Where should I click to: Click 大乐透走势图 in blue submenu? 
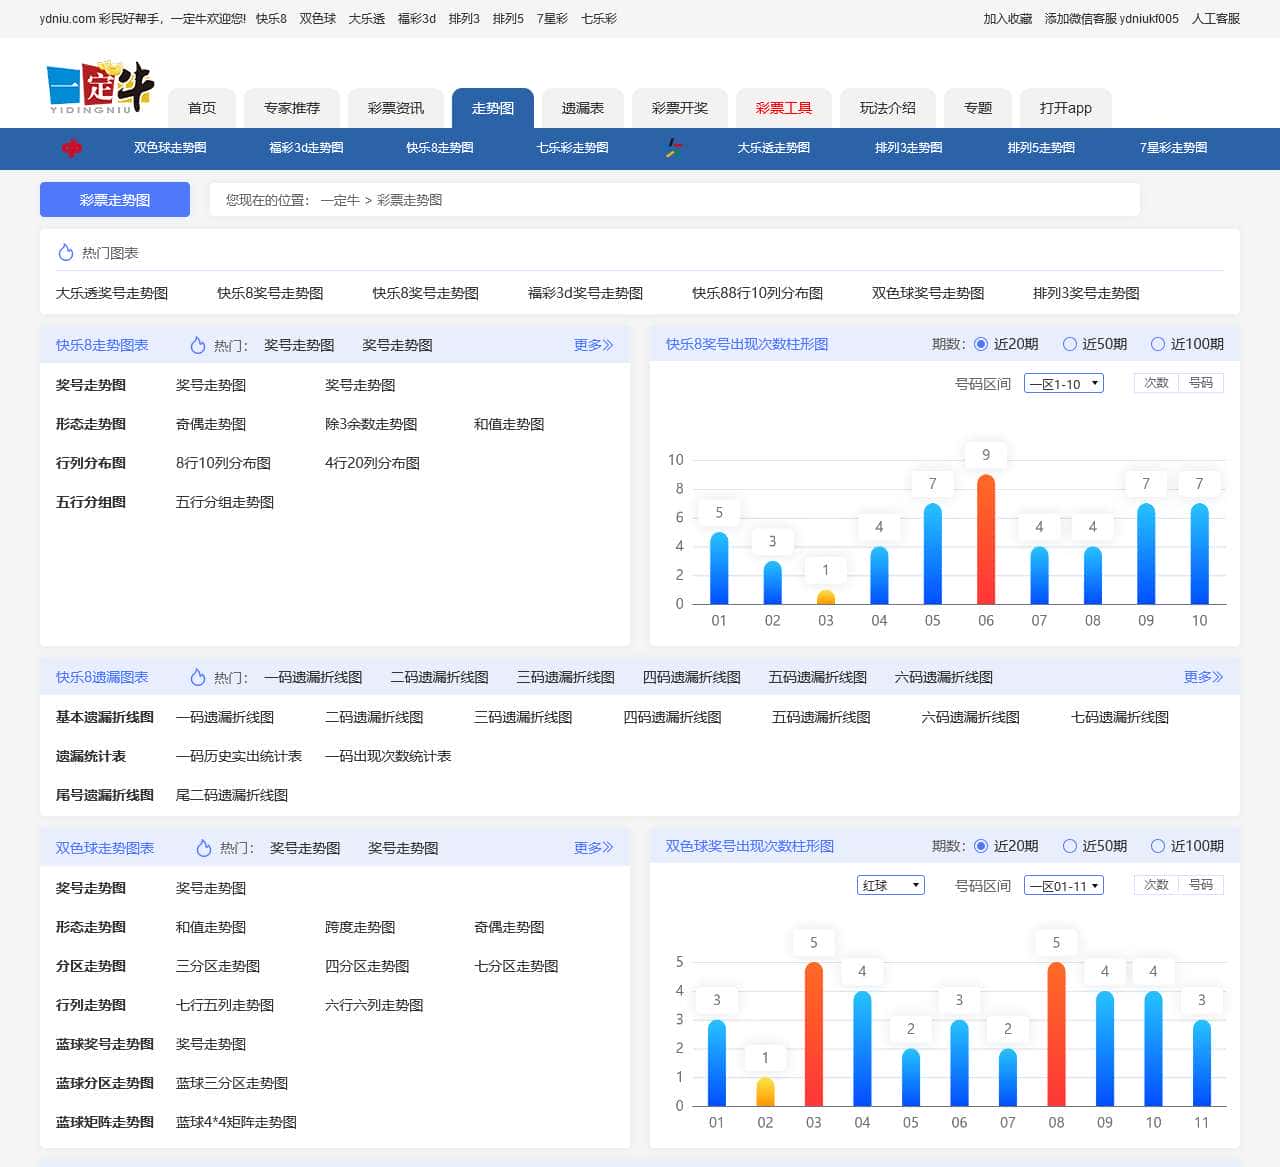(774, 148)
